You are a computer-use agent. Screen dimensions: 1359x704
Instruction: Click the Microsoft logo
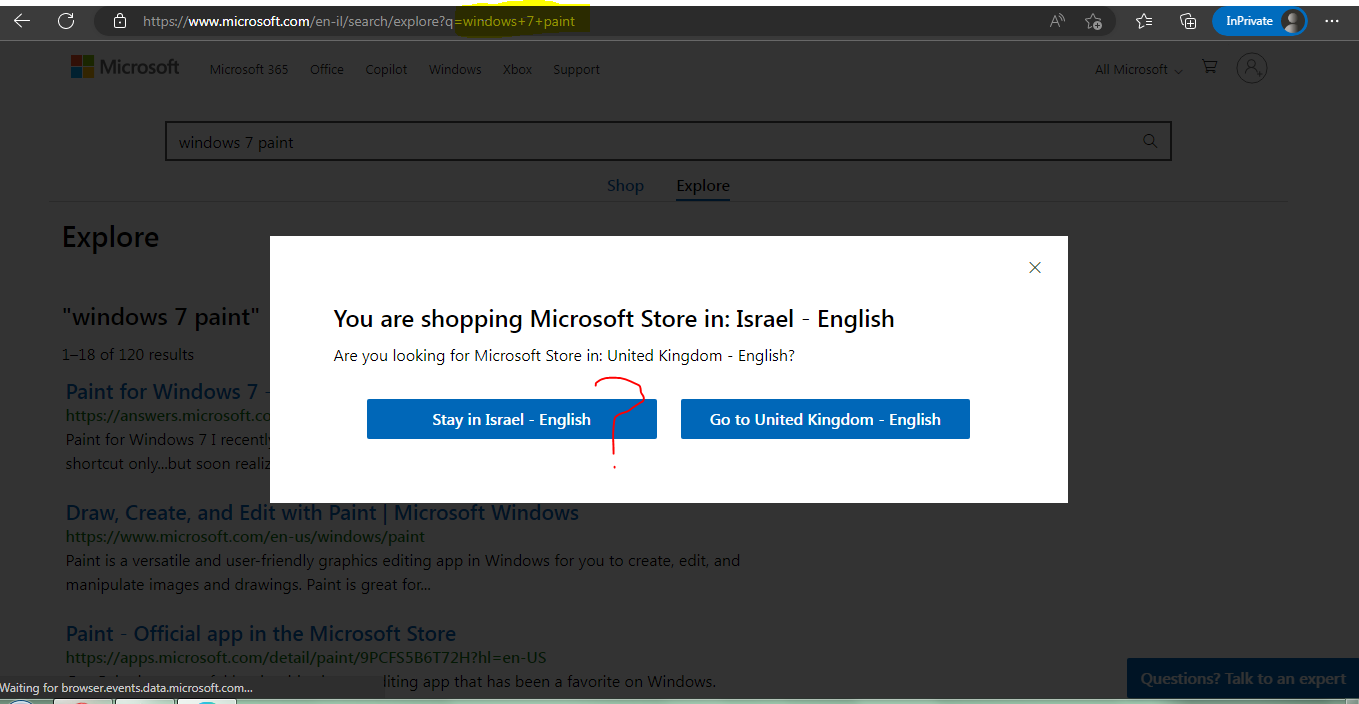coord(125,67)
